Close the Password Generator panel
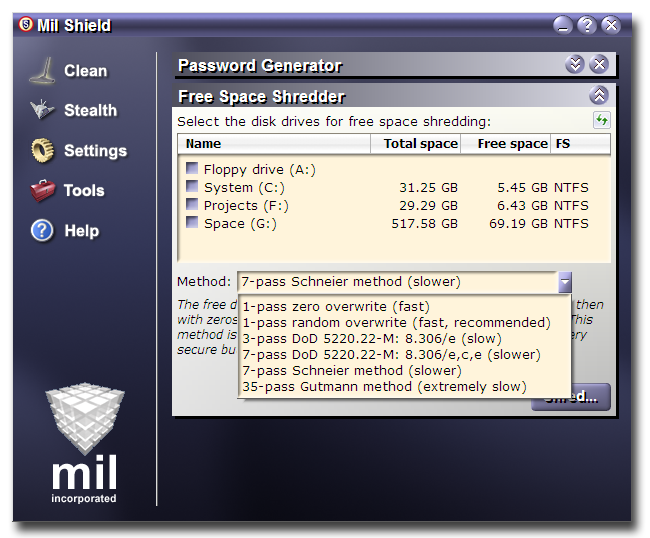The width and height of the screenshot is (650, 538). pyautogui.click(x=599, y=65)
